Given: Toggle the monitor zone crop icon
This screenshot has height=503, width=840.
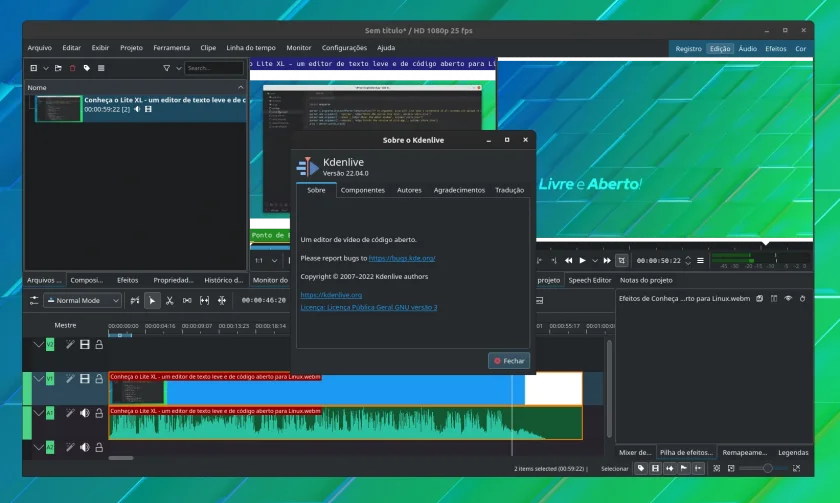Looking at the screenshot, I should coord(621,261).
